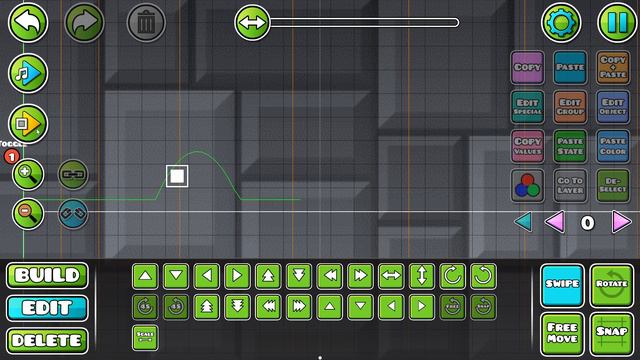The width and height of the screenshot is (640, 360).
Task: Toggle Swipe mode
Action: (x=562, y=285)
